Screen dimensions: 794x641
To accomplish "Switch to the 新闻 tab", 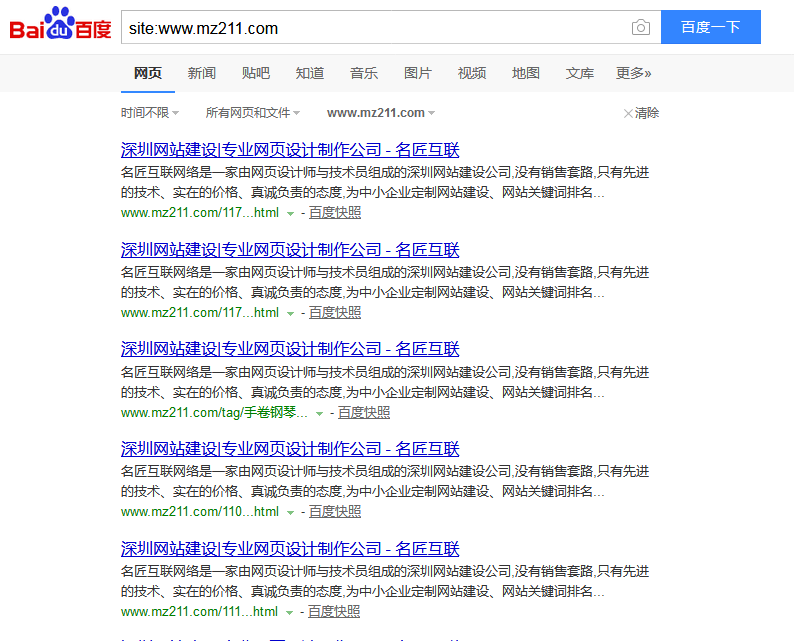I will (x=201, y=73).
